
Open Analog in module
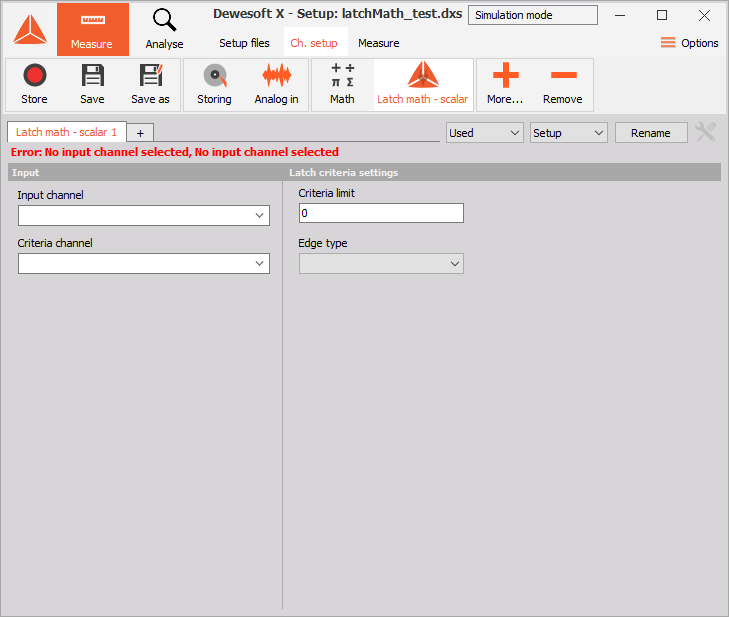277,85
